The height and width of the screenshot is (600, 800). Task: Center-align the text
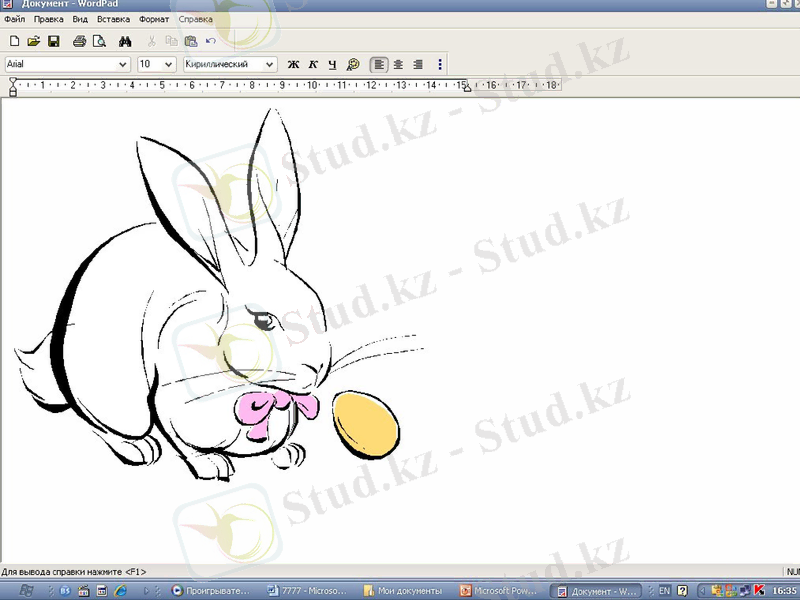(x=398, y=64)
